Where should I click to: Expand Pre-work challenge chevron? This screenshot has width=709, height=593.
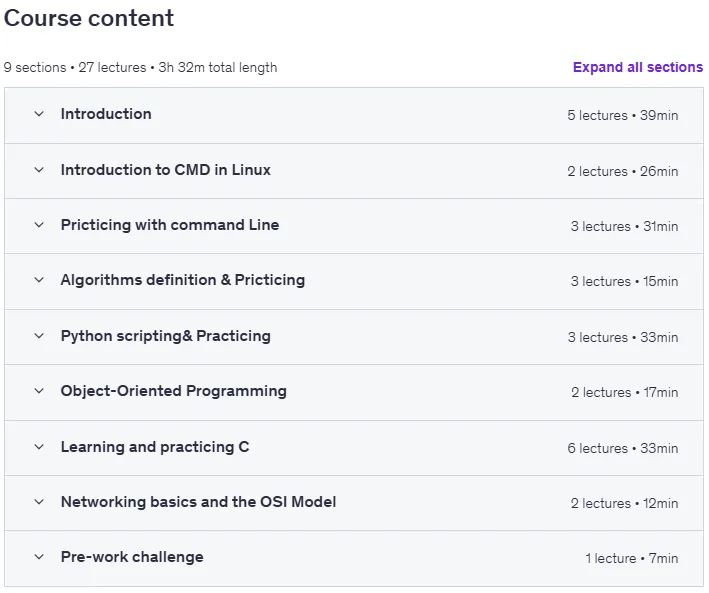coord(39,557)
